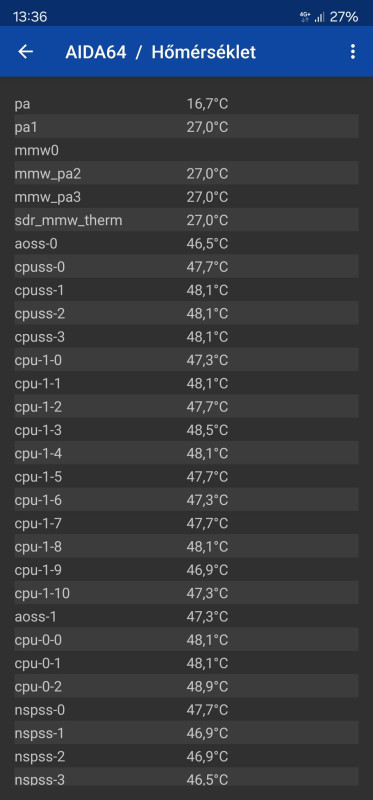Tap the 13:36 clock in status bar
The image size is (373, 800).
tap(30, 17)
